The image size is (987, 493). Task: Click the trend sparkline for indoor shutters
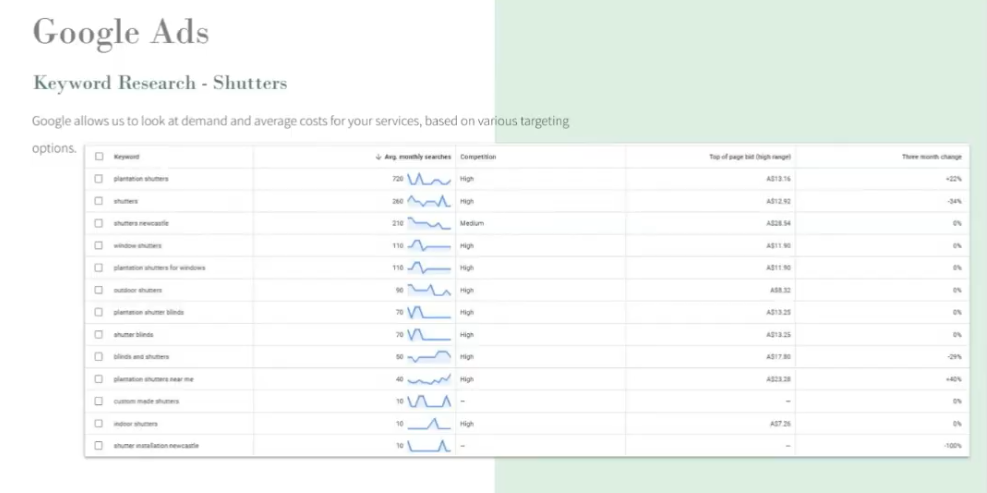tap(429, 424)
